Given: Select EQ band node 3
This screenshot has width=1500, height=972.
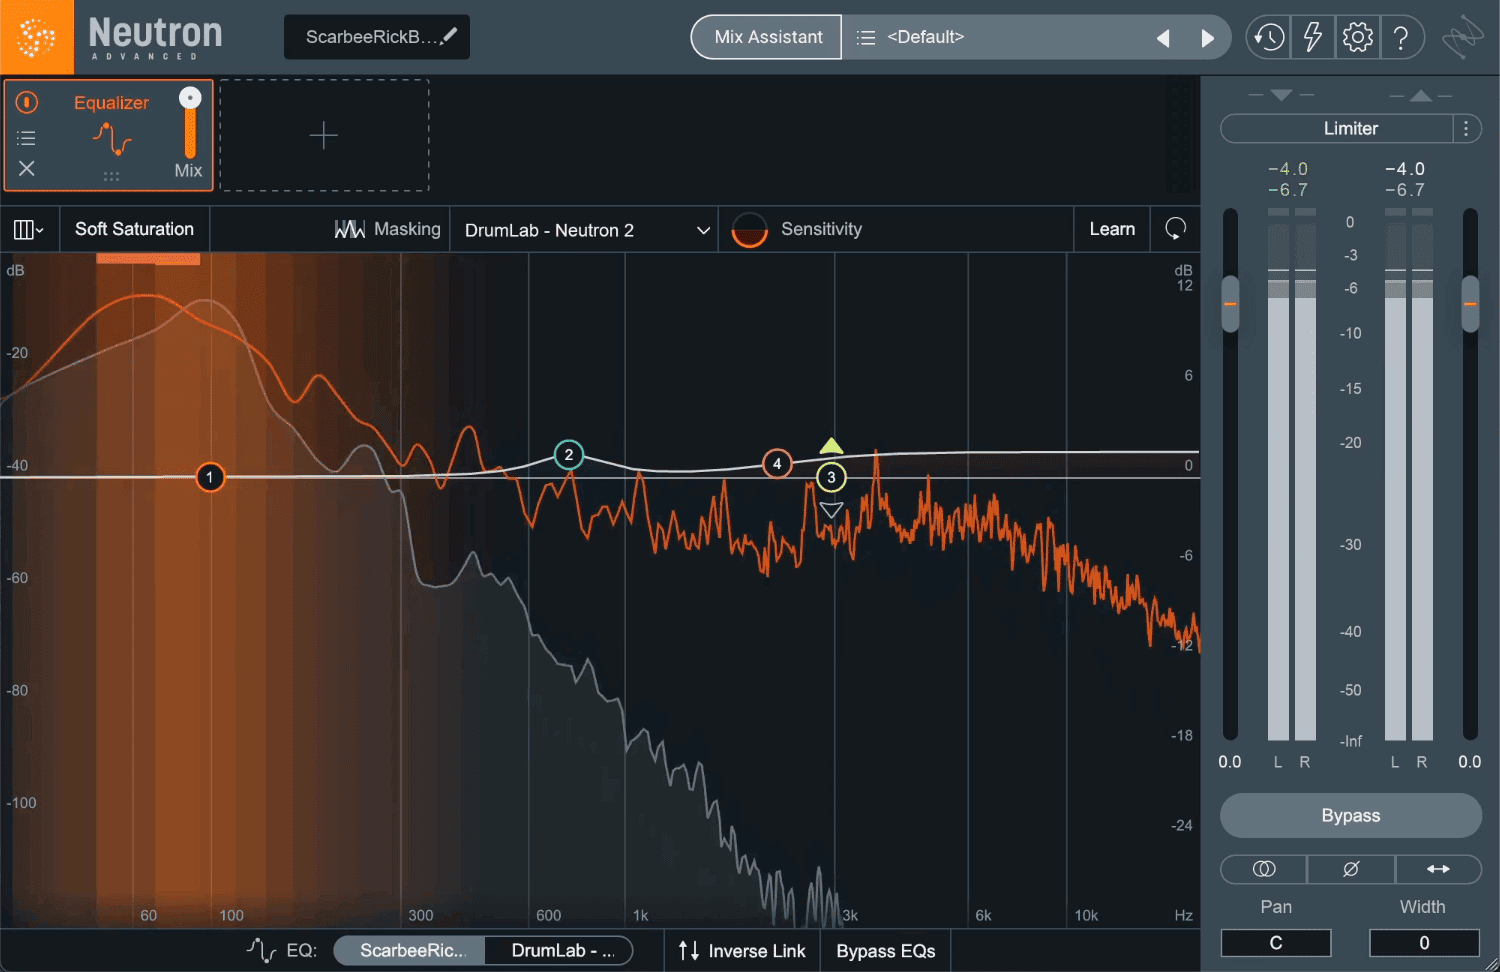Looking at the screenshot, I should pos(831,478).
